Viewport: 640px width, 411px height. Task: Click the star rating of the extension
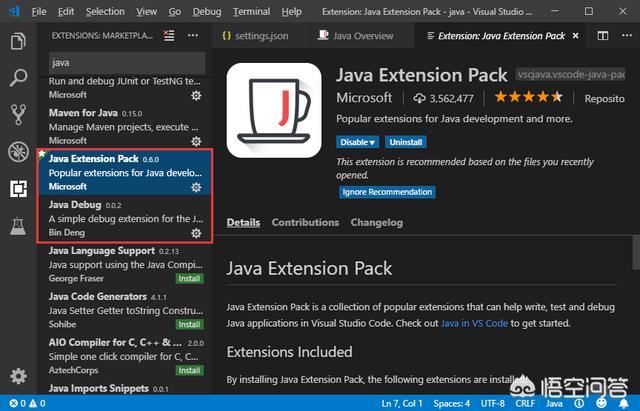pos(529,97)
